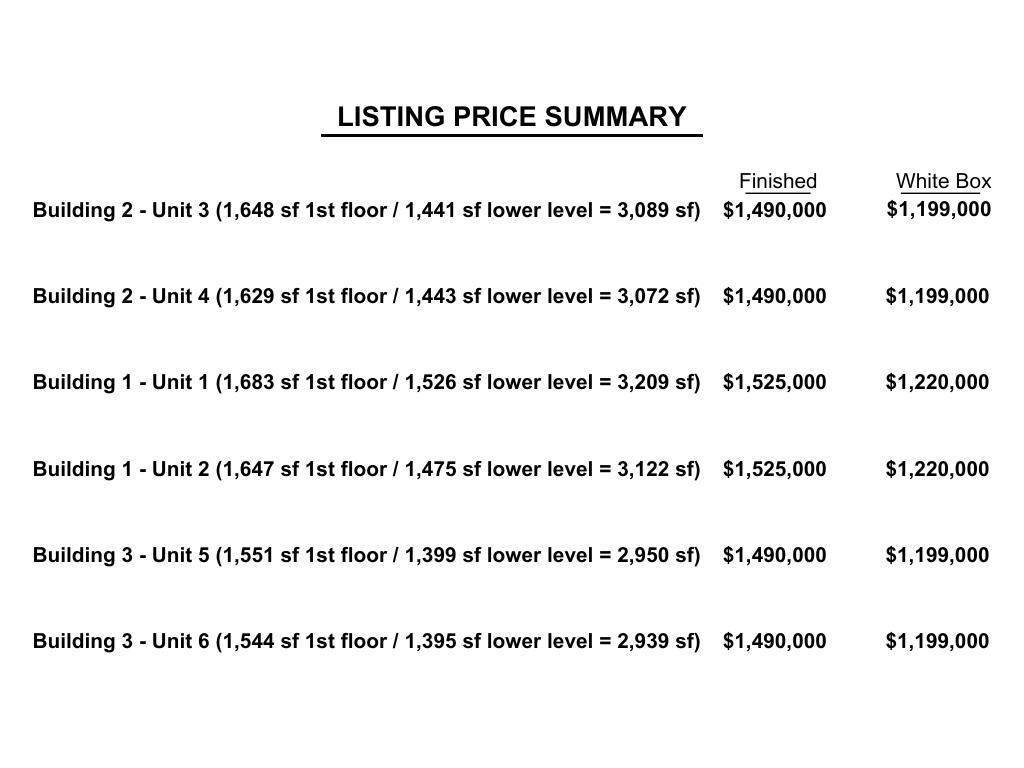Click the Listing Price Summary title
The image size is (1024, 768).
tap(511, 117)
